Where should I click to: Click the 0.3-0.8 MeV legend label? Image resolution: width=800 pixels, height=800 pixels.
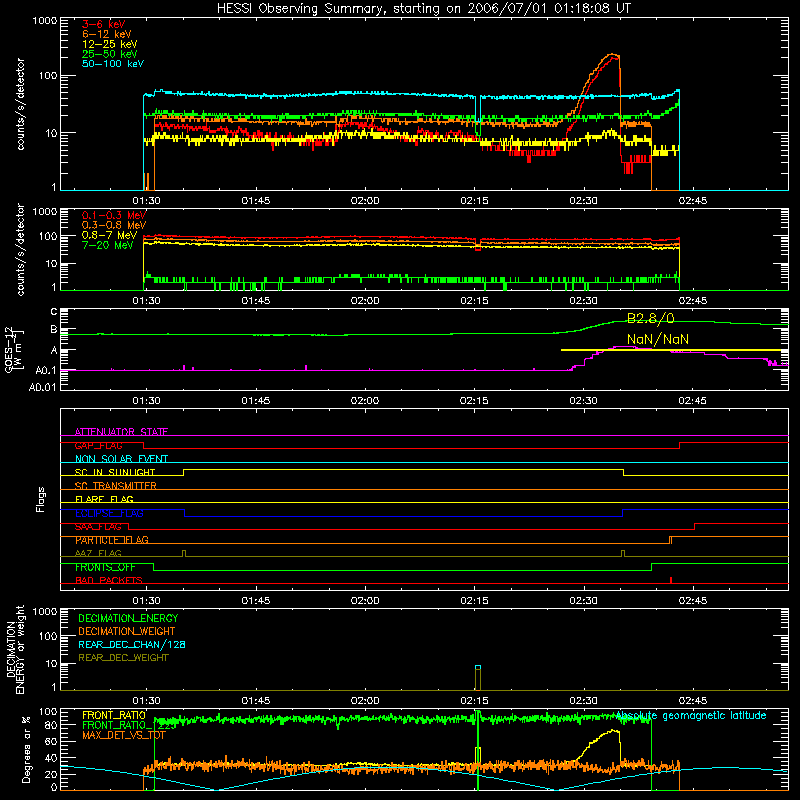tap(114, 225)
